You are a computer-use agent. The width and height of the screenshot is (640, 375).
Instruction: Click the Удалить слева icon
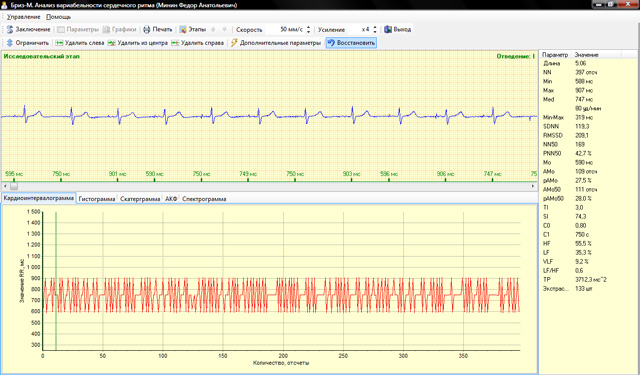point(59,42)
